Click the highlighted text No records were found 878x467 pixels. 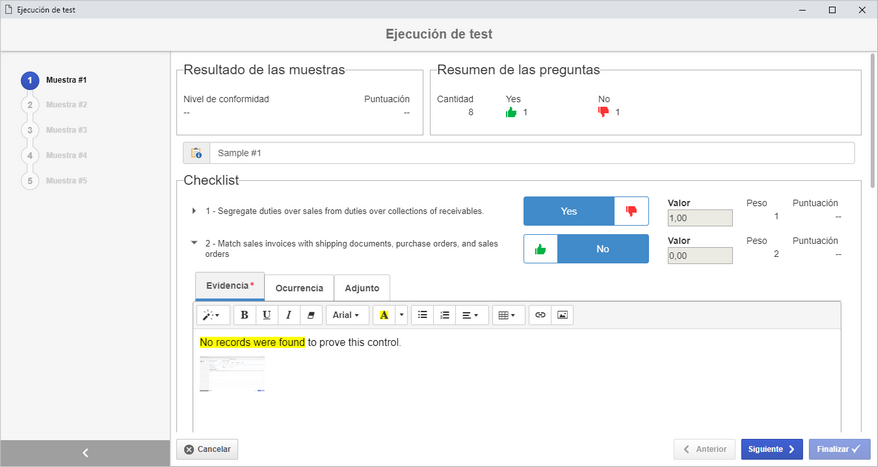253,342
